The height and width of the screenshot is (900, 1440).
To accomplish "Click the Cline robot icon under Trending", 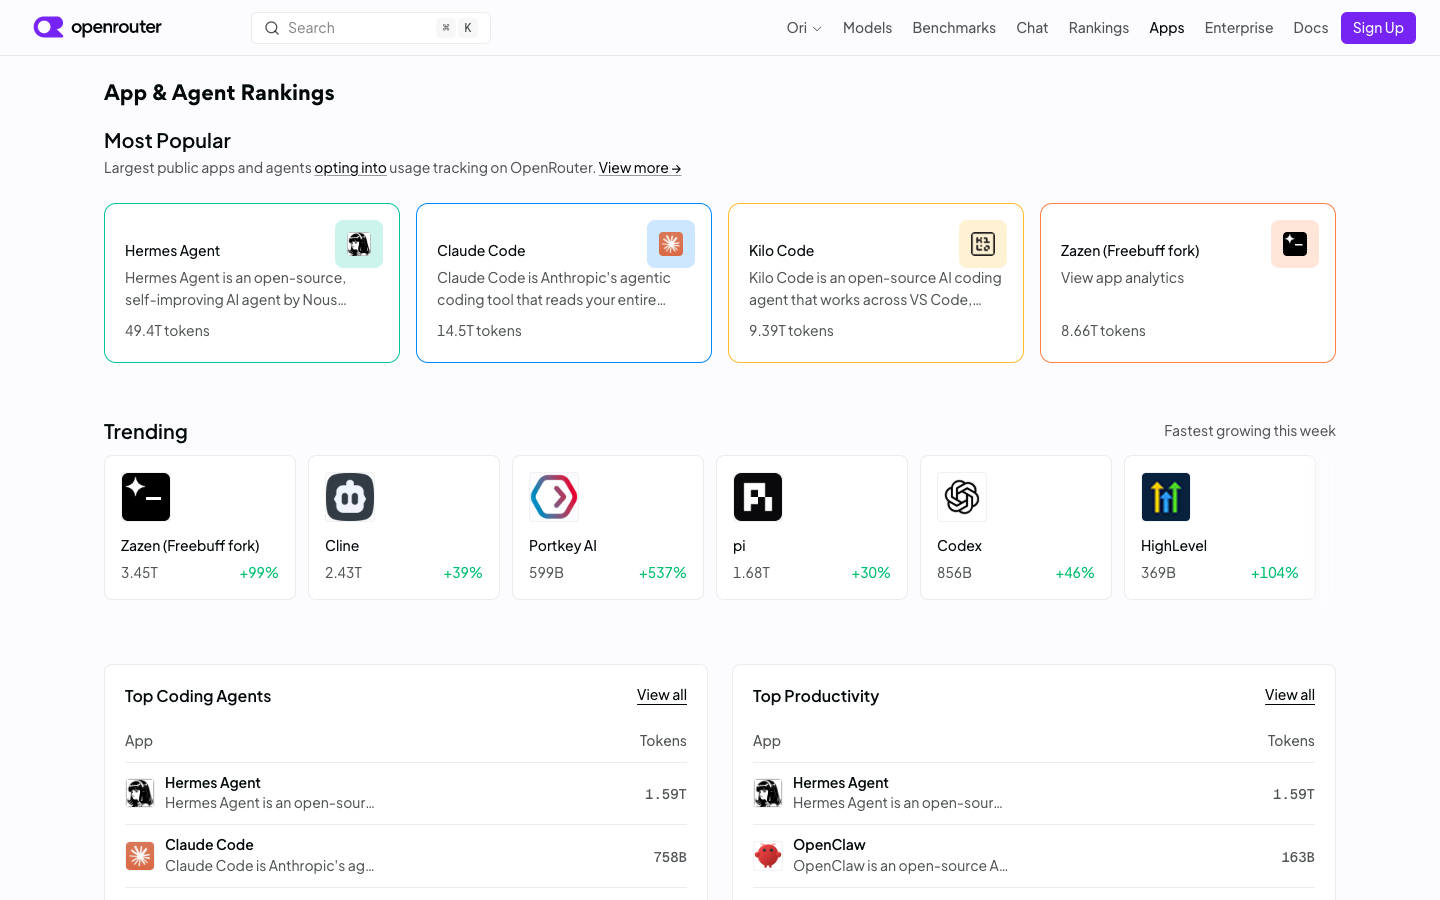I will coord(350,497).
